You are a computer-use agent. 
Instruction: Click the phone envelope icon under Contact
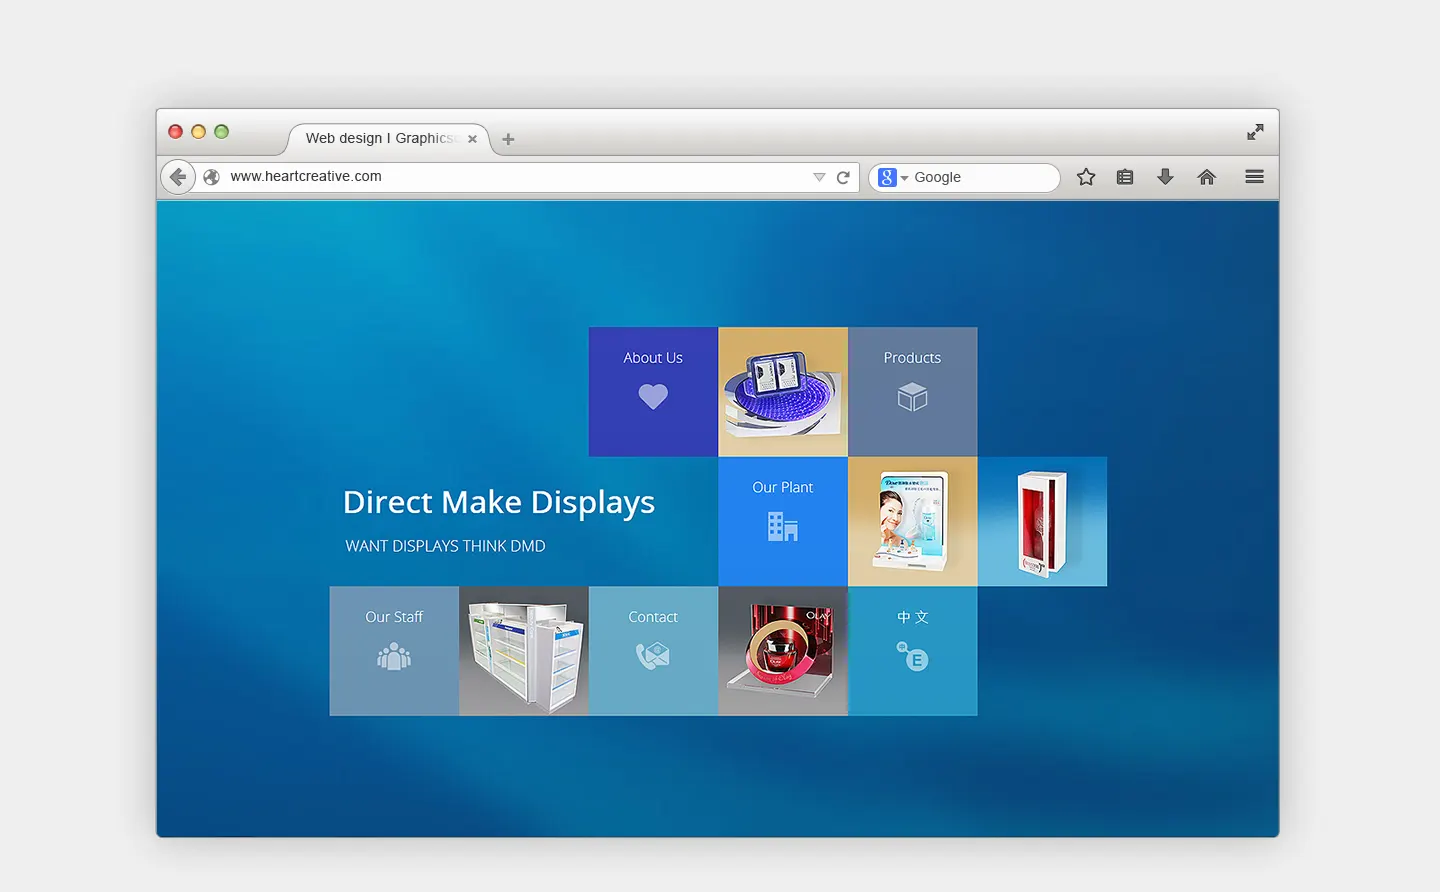653,656
